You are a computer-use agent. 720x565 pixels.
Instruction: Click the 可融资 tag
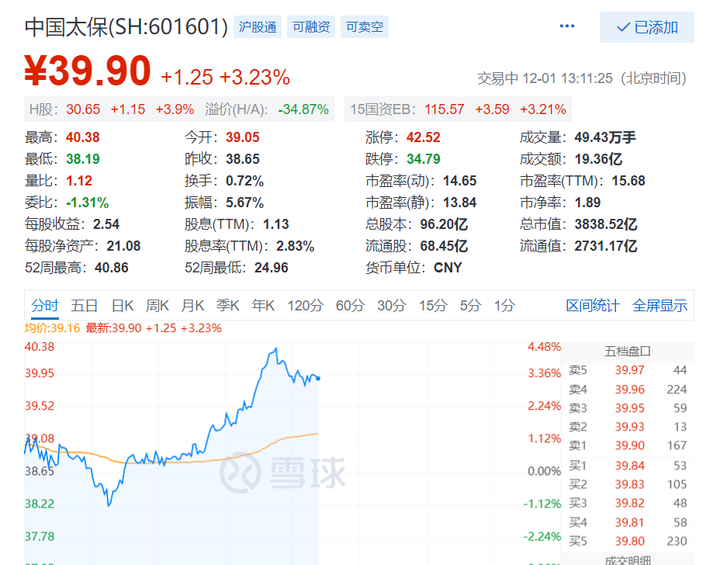pos(311,27)
